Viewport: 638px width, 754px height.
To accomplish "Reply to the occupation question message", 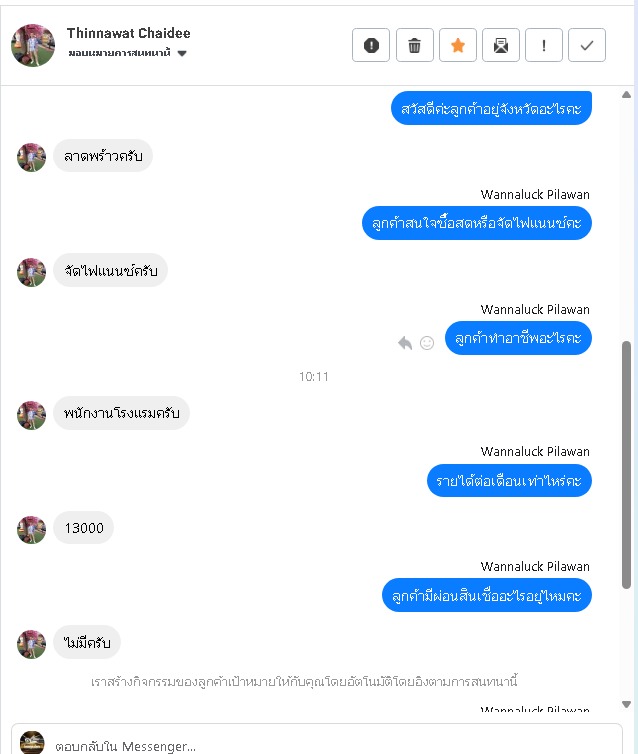I will [x=405, y=343].
